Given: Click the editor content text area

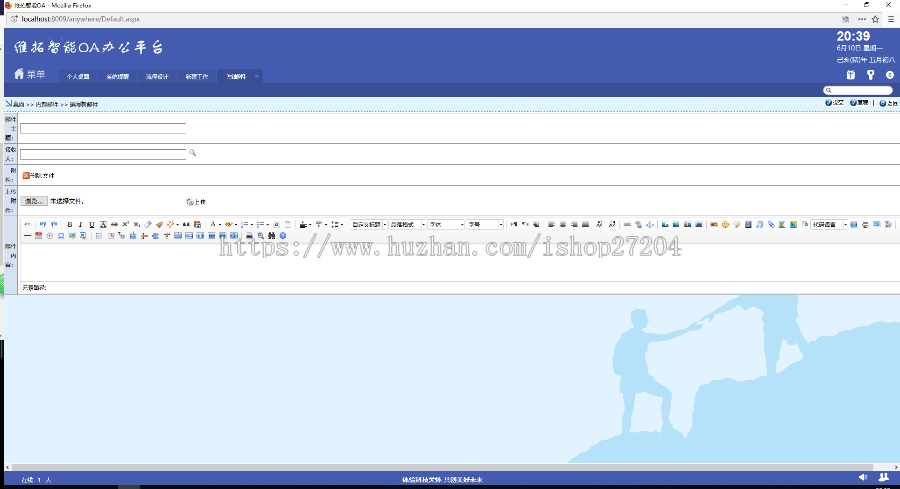Looking at the screenshot, I should click(x=459, y=262).
